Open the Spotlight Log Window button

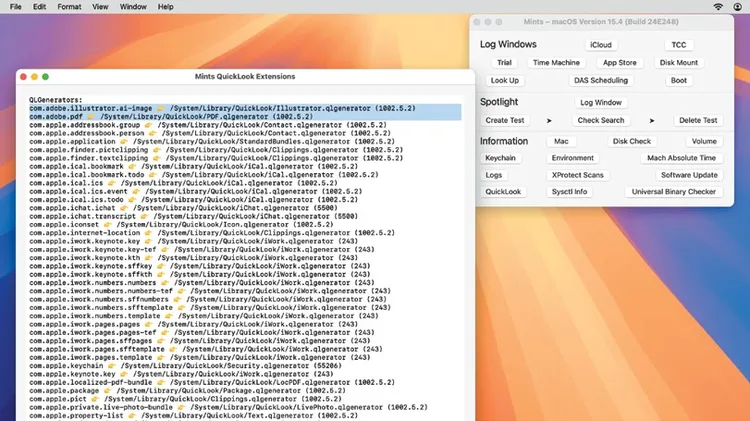pos(601,102)
